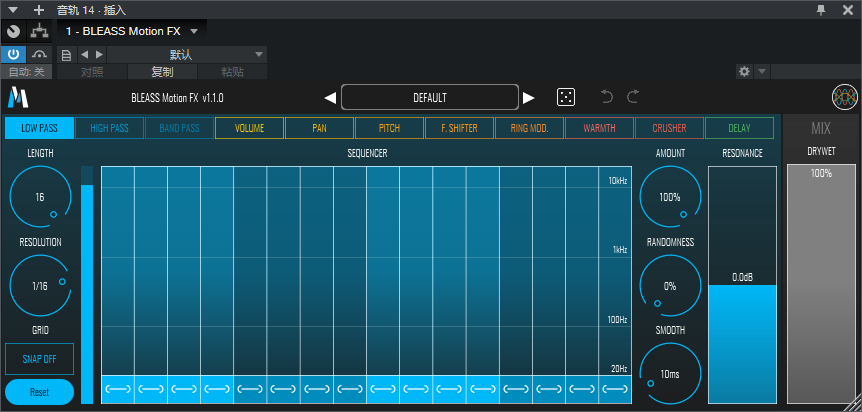Click the RESONANCE slider at 0.0dB
862x412 pixels.
(742, 285)
